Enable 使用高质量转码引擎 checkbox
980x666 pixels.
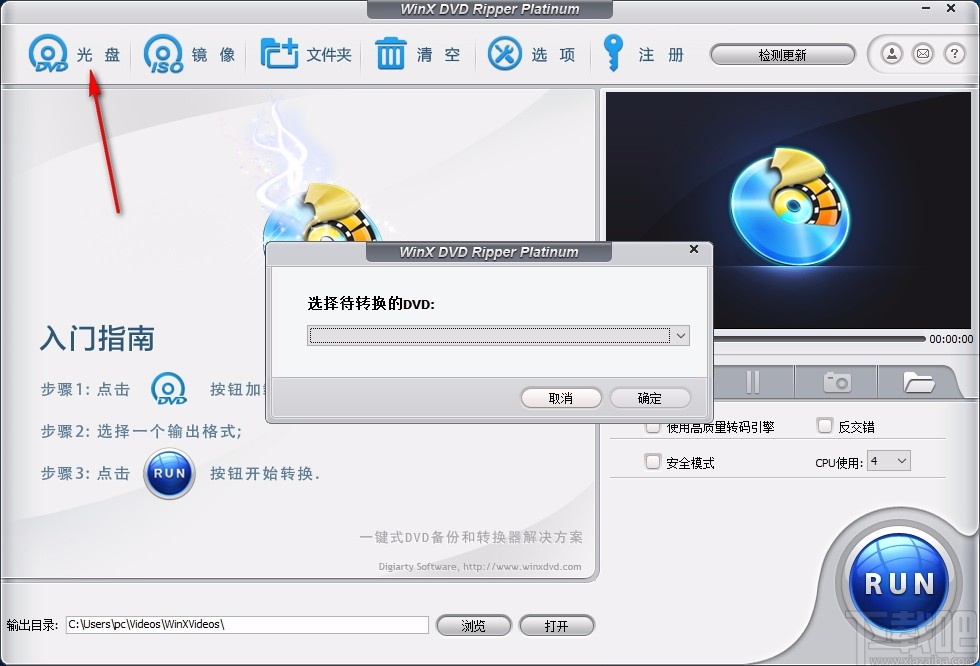point(651,426)
